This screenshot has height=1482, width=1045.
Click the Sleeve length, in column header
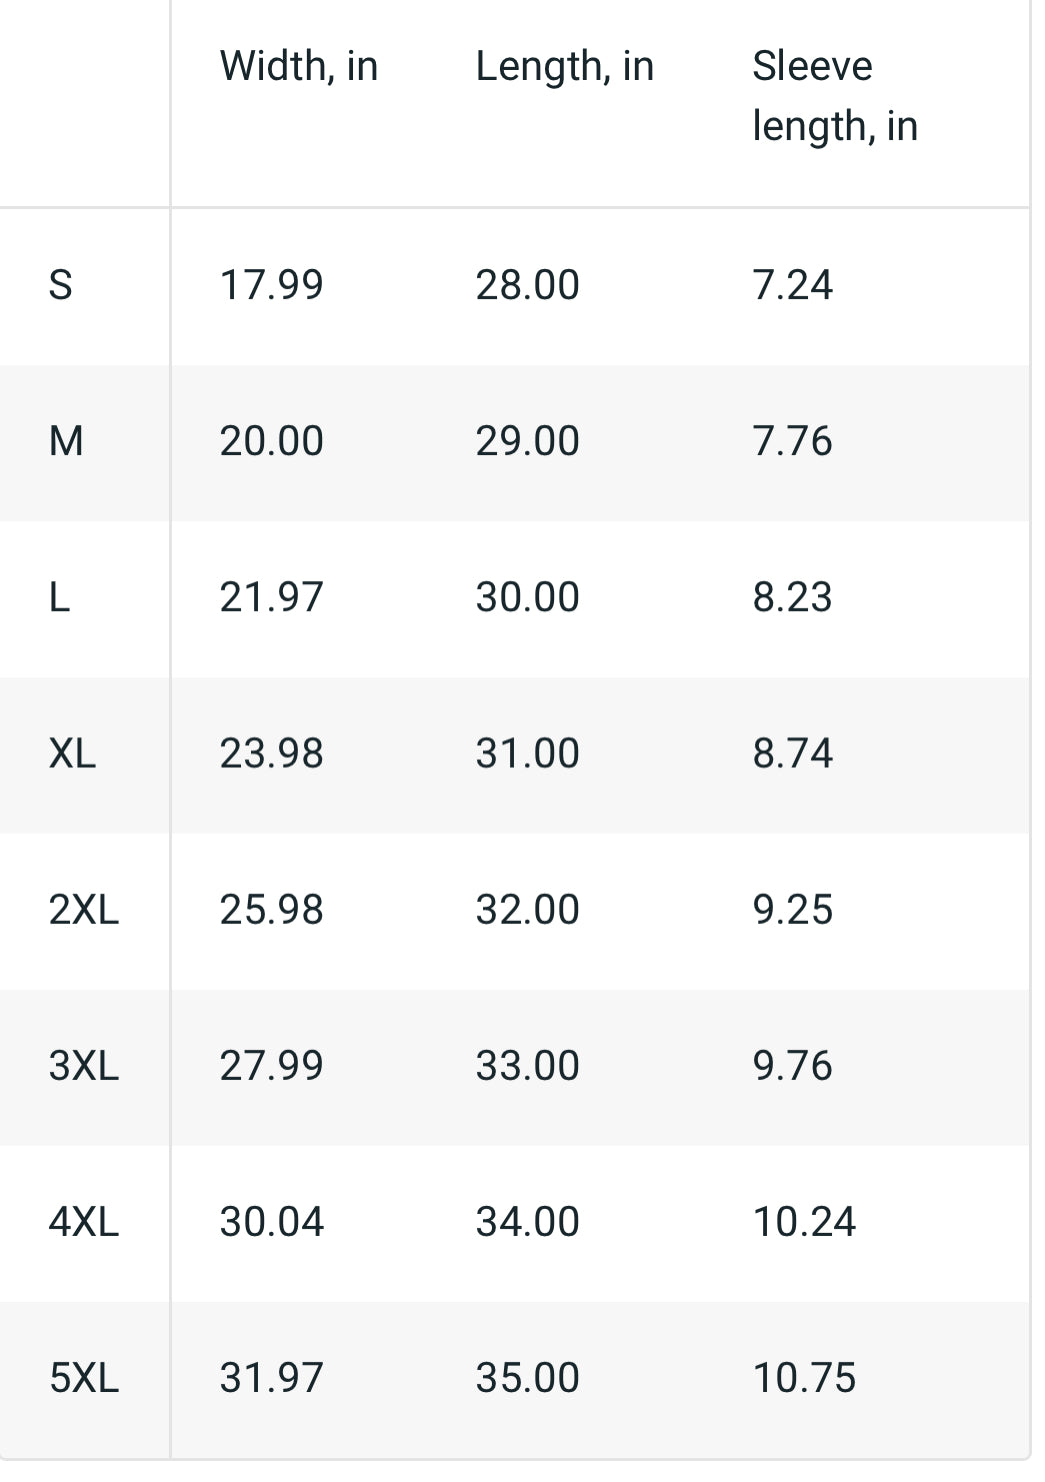[834, 96]
